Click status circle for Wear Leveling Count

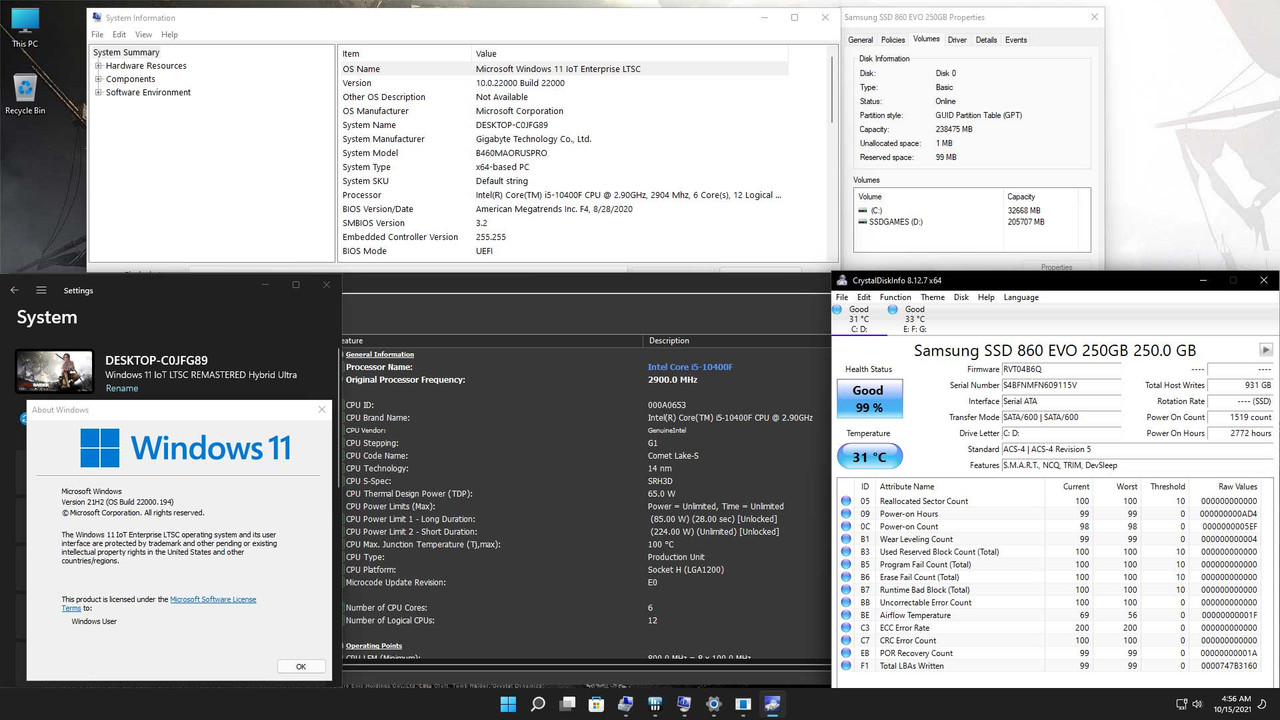click(846, 539)
